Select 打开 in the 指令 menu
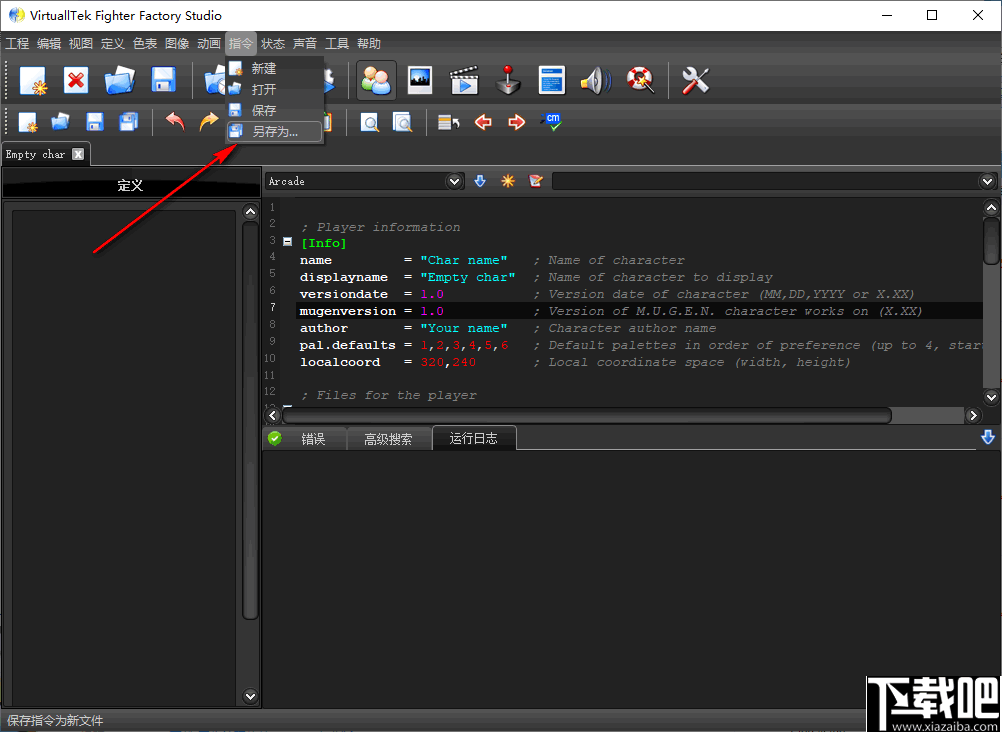Viewport: 1002px width, 732px height. (275, 90)
